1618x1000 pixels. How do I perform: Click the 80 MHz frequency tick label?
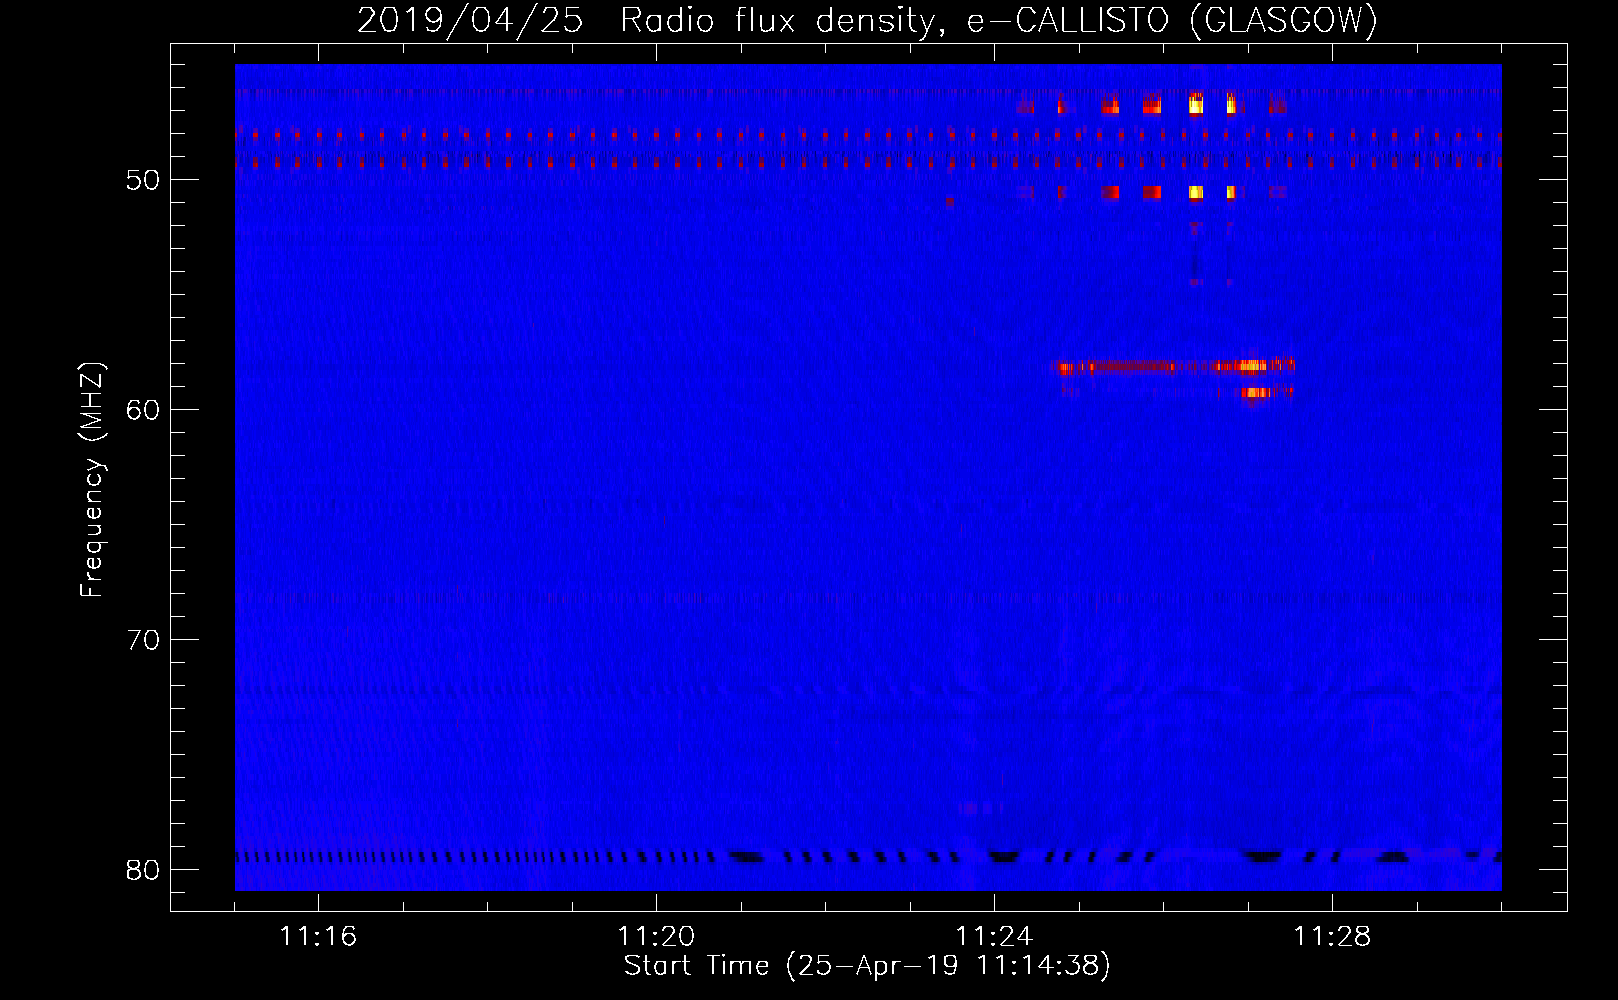click(x=143, y=870)
